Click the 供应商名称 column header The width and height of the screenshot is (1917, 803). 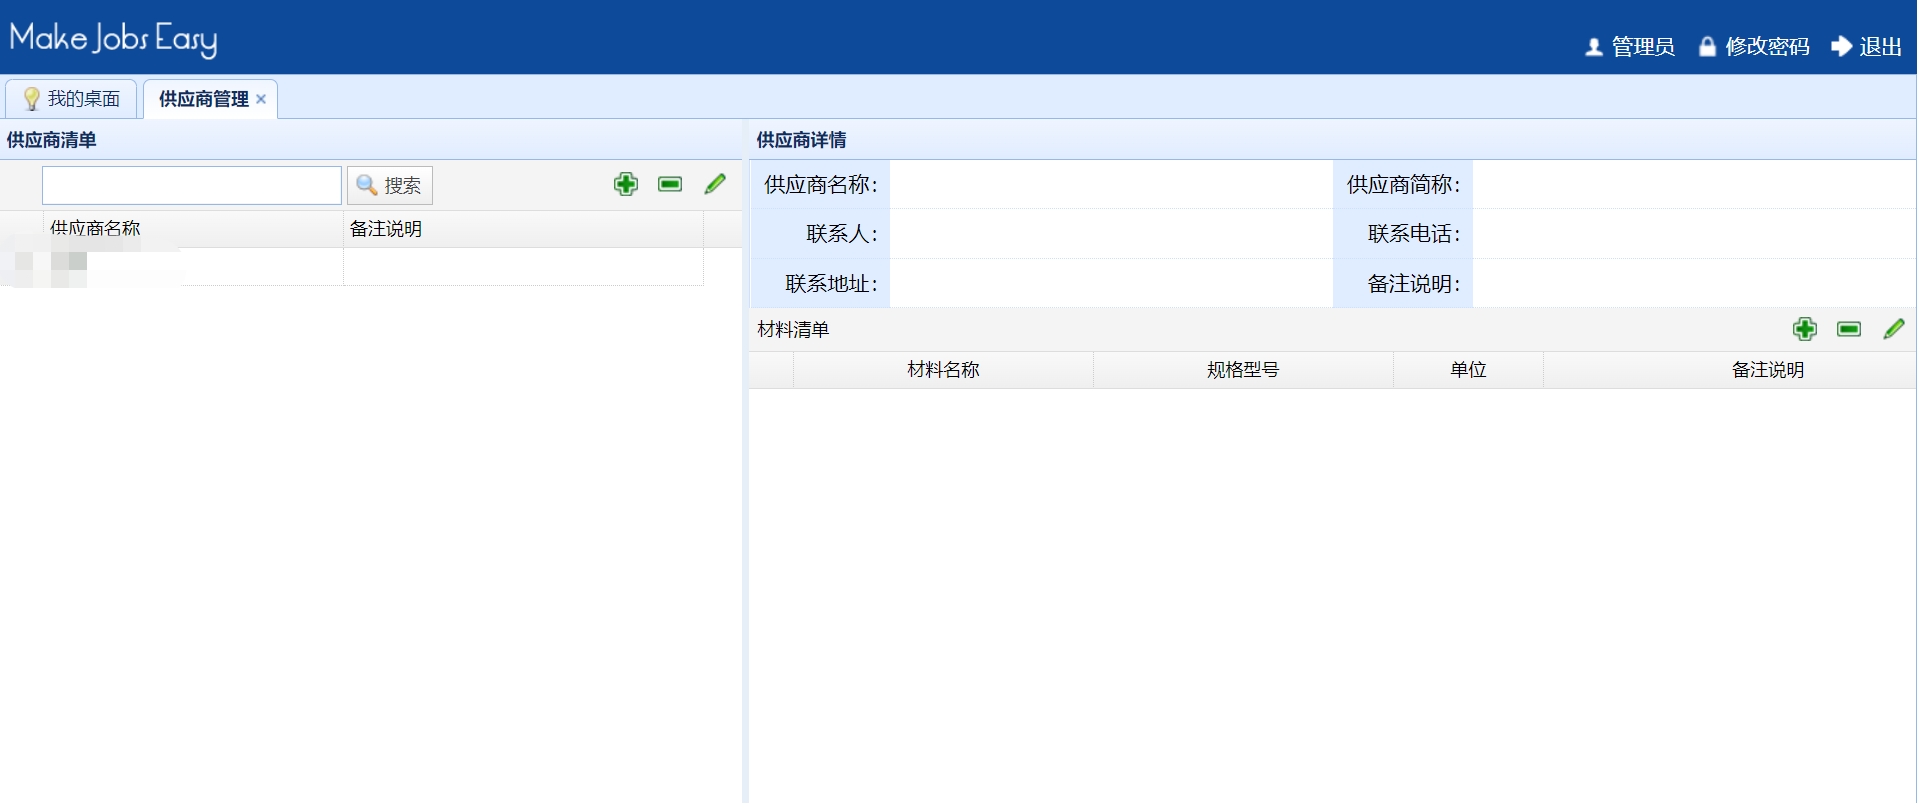tap(95, 229)
